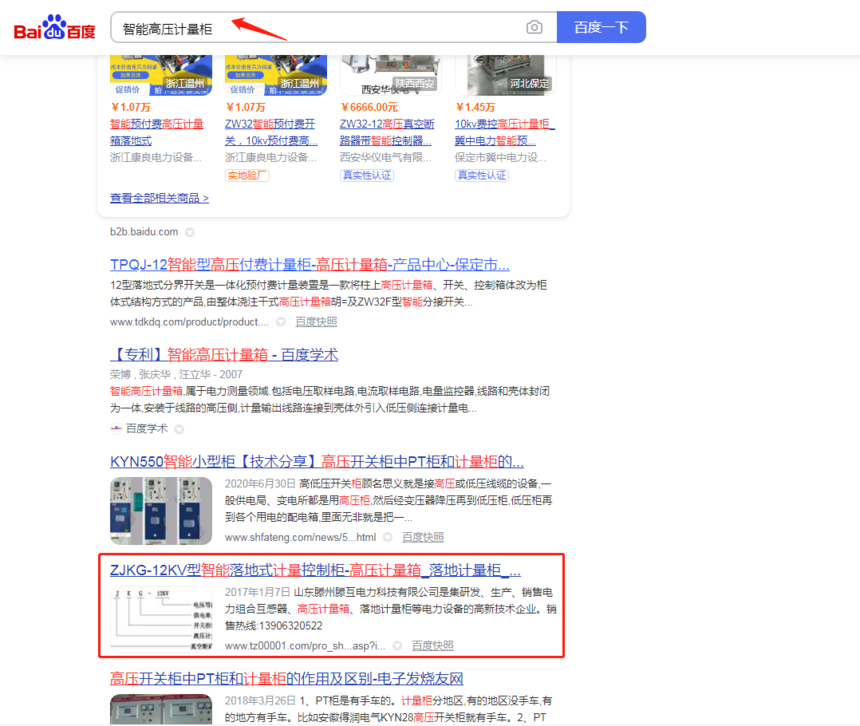The image size is (860, 726).
Task: Click the www.shfateng.com result URL
Action: pos(301,537)
